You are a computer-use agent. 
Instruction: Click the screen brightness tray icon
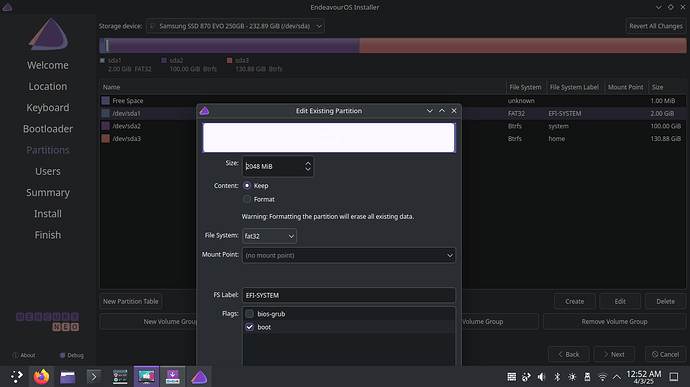[572, 377]
